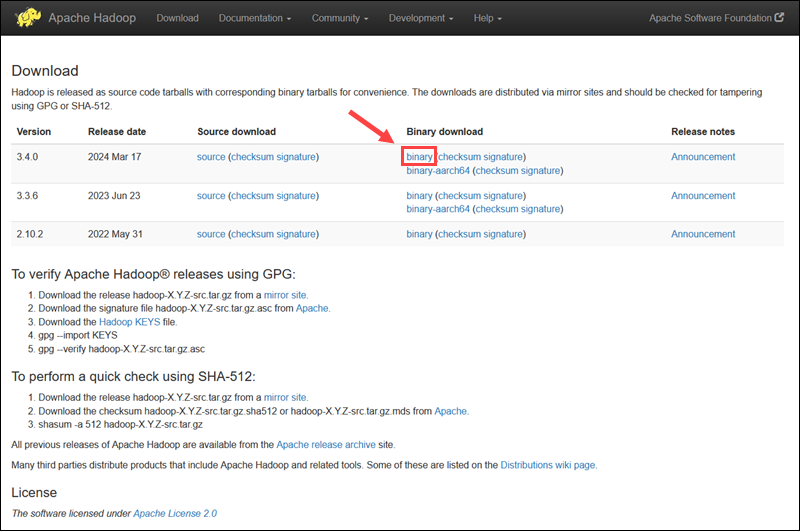Image resolution: width=800 pixels, height=531 pixels.
Task: Click the 2023 Jun 23 release date
Action: tap(114, 195)
